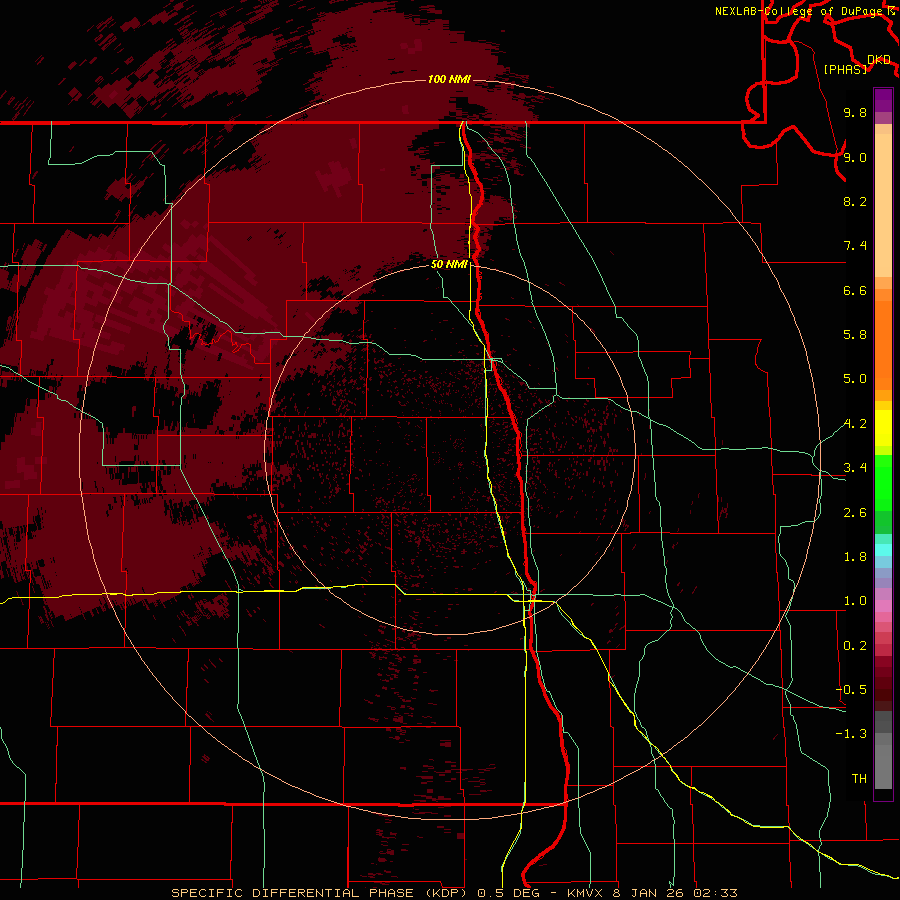This screenshot has height=900, width=900.
Task: Click the 1.8 value on color scale
Action: tap(855, 557)
